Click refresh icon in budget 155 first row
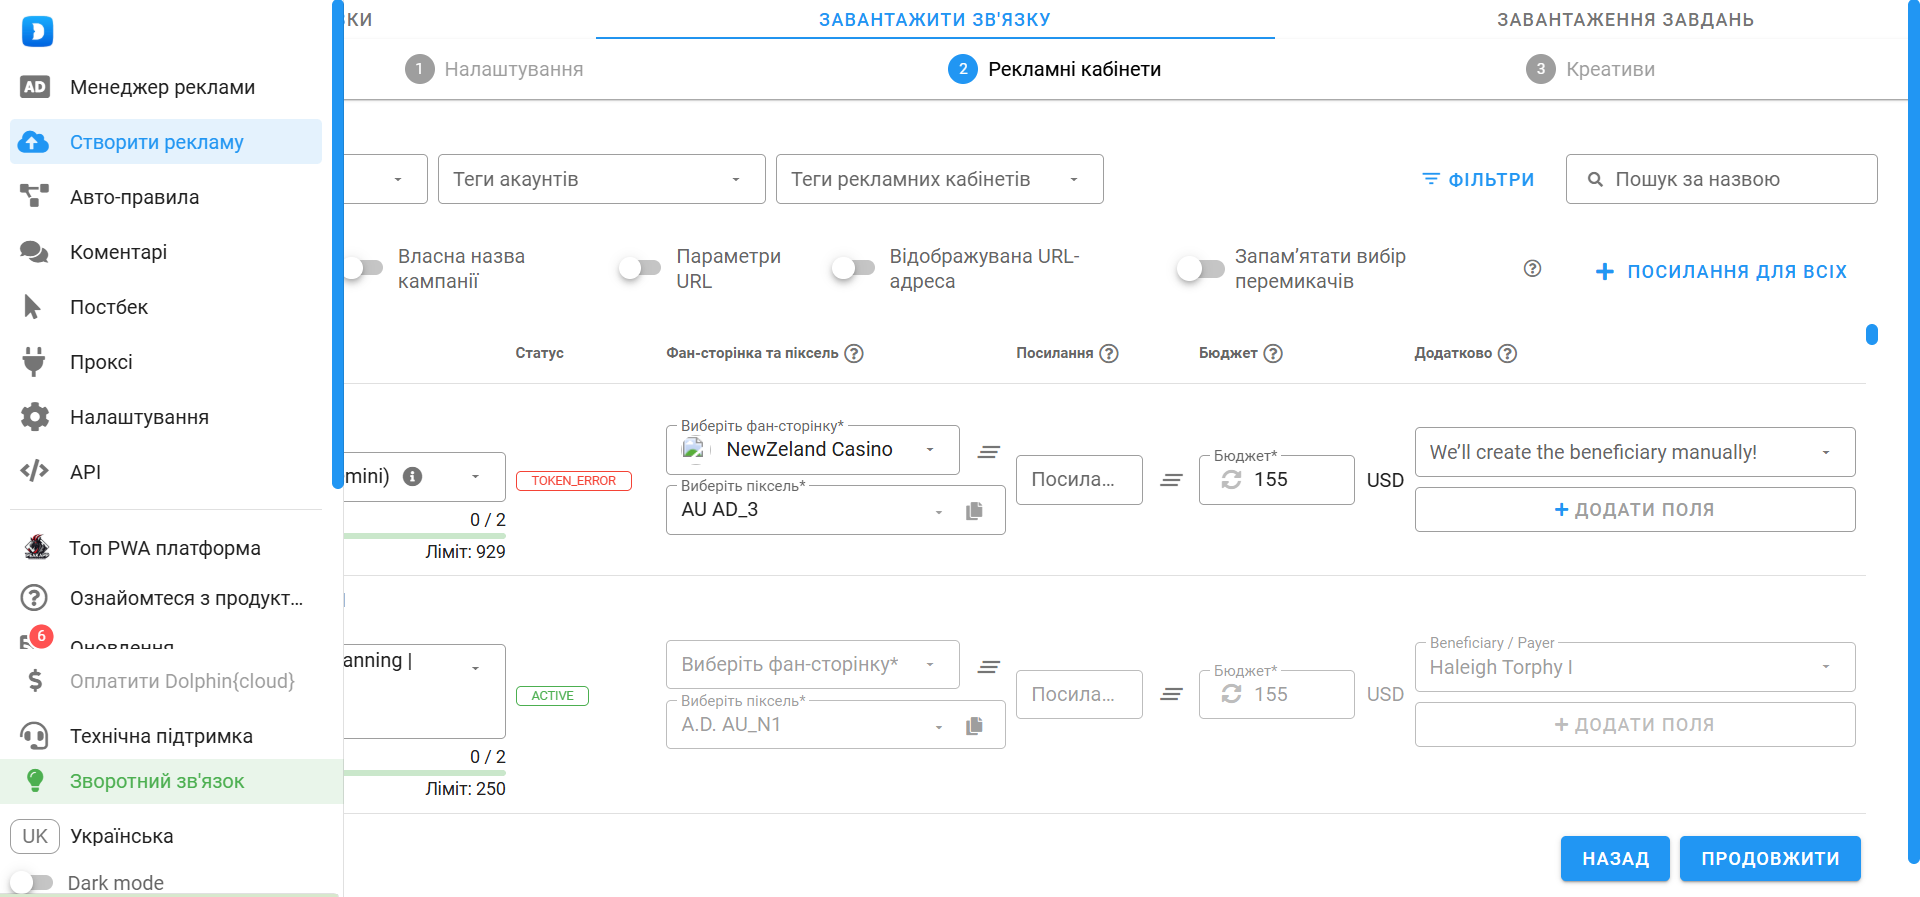The height and width of the screenshot is (897, 1920). point(1232,480)
